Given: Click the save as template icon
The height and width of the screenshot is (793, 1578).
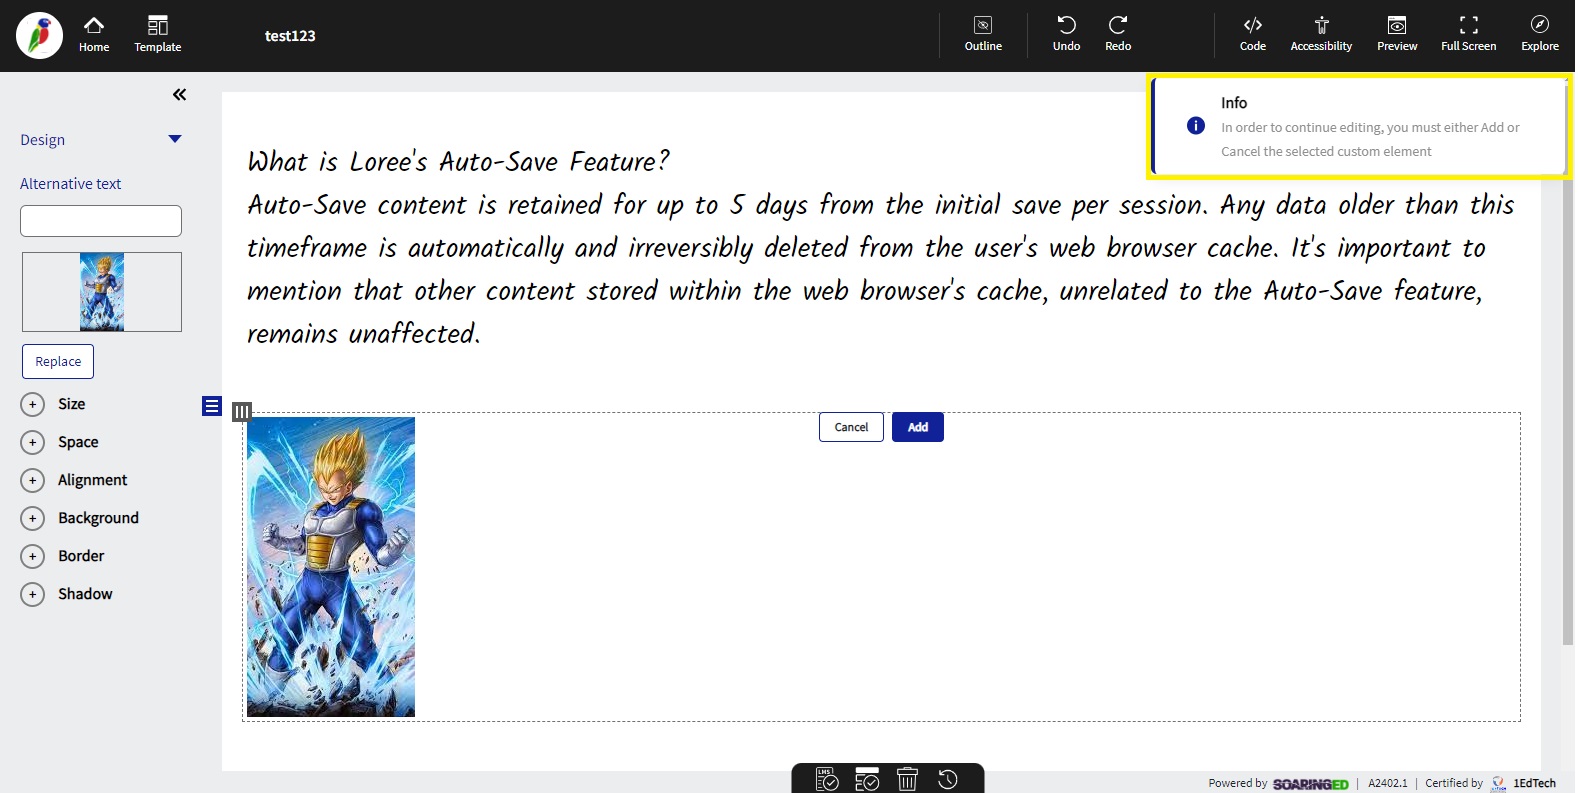Looking at the screenshot, I should (x=867, y=779).
